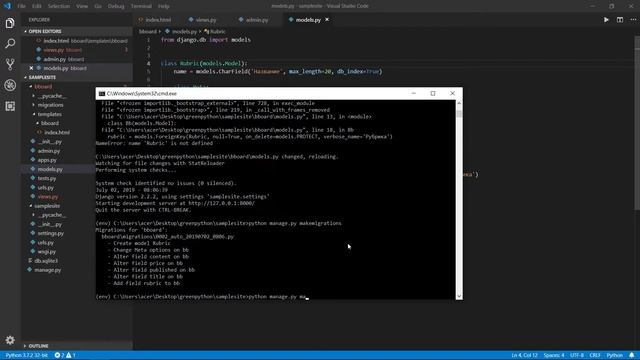This screenshot has width=640, height=360.
Task: Open admin.py in file tree
Action: point(49,151)
